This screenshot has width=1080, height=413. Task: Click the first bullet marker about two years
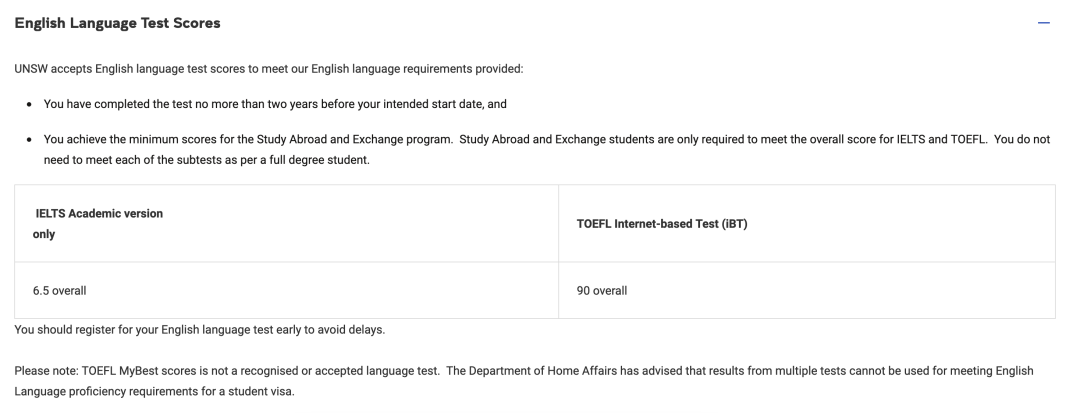[x=29, y=105]
